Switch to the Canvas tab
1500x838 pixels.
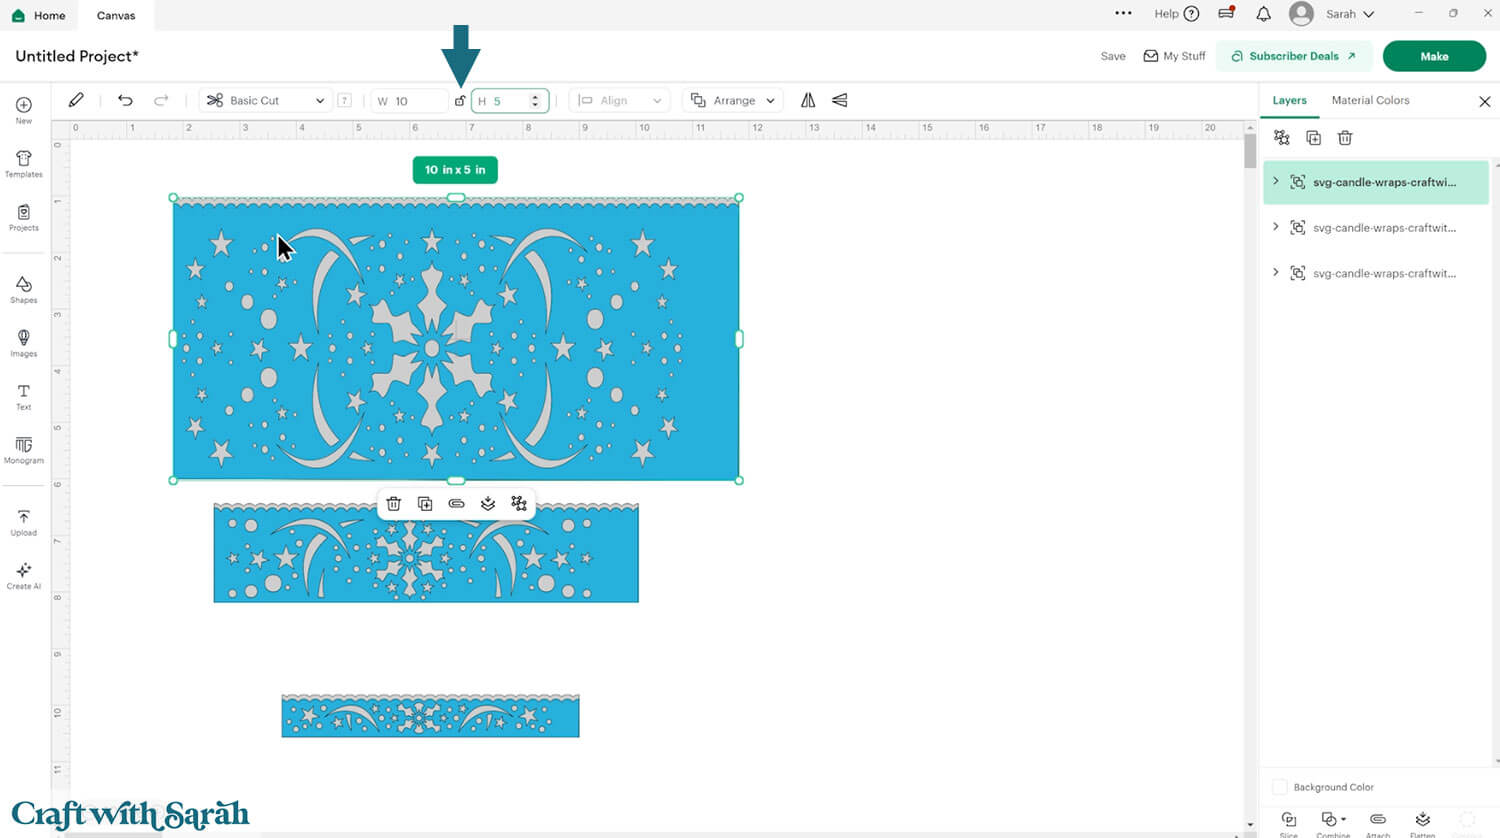point(116,15)
